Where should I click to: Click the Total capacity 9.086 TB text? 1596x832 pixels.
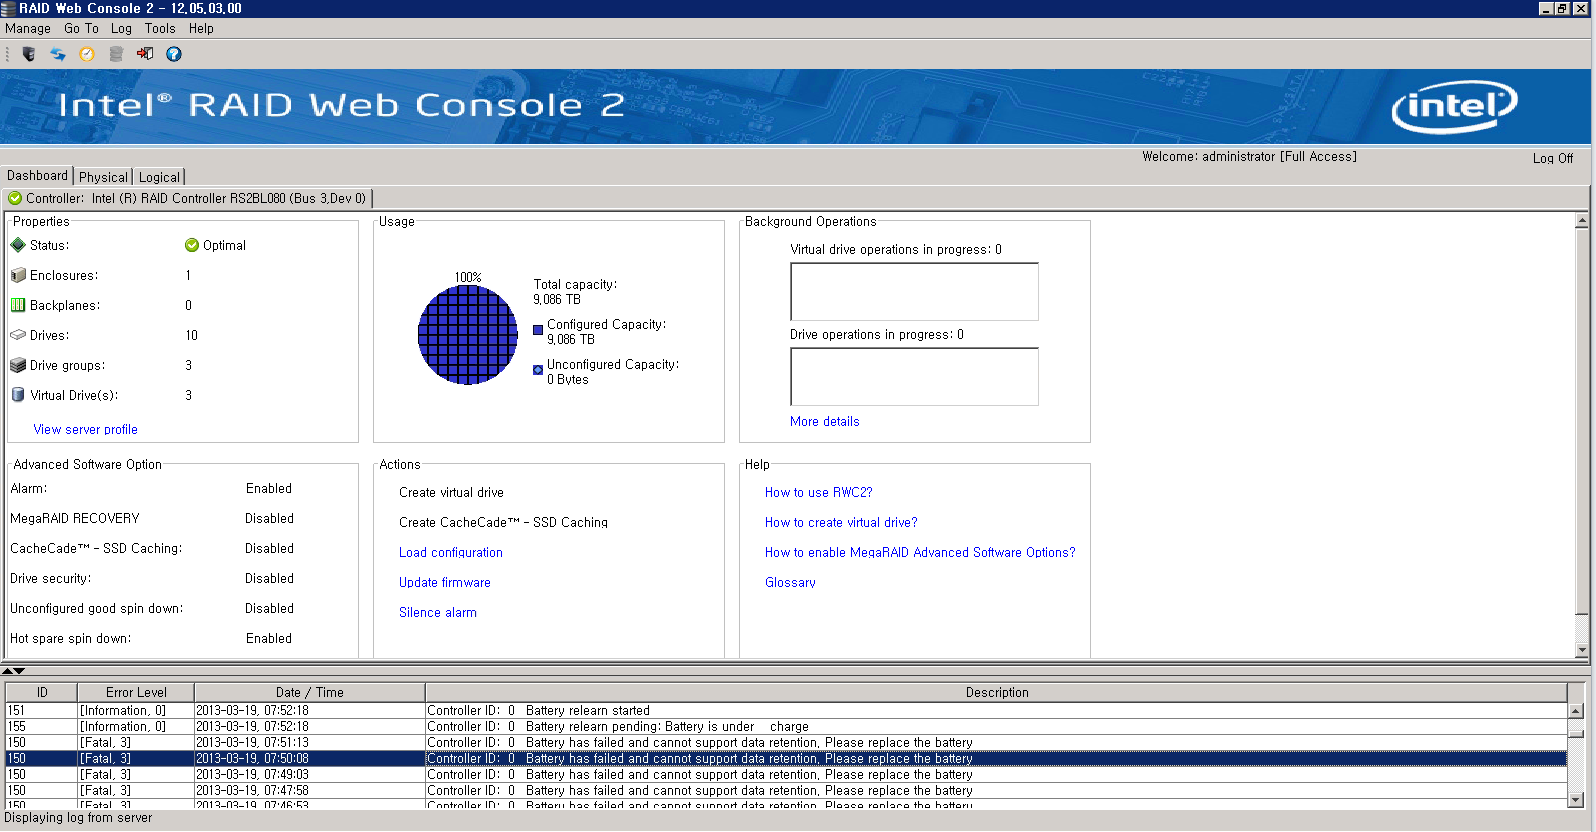click(x=575, y=292)
